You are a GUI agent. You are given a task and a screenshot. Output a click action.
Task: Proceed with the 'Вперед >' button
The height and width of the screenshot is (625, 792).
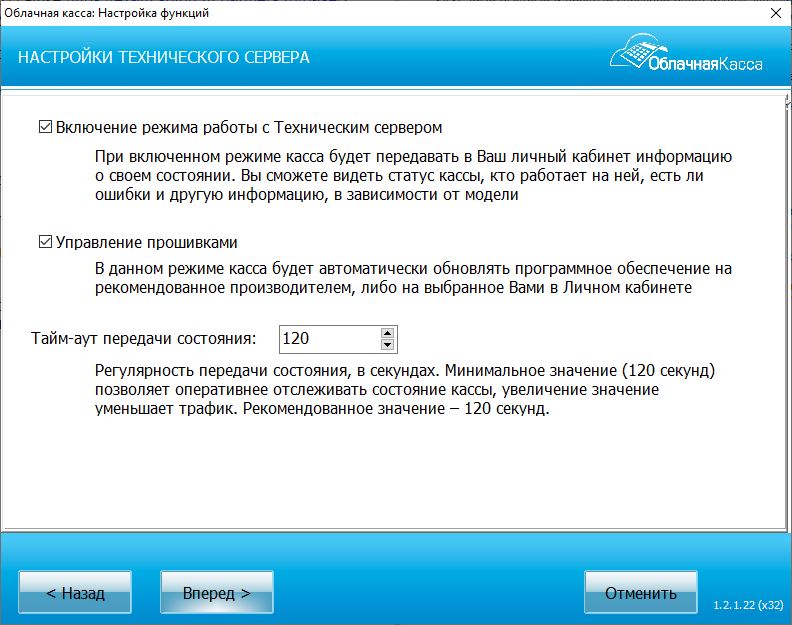pyautogui.click(x=216, y=593)
